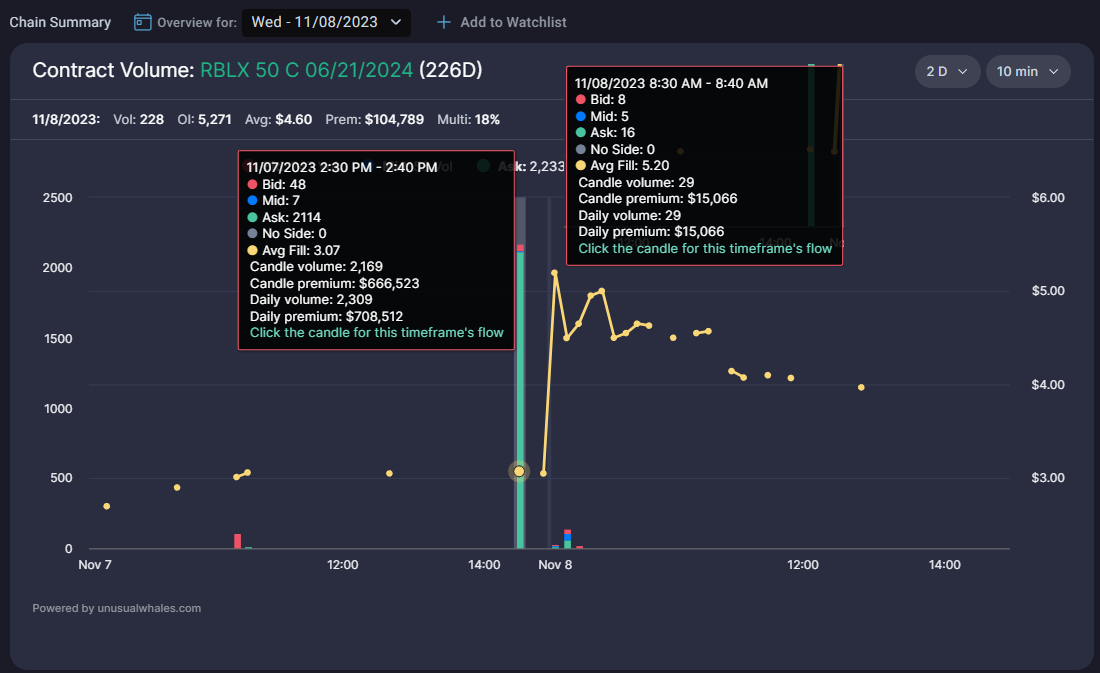This screenshot has width=1100, height=673.
Task: Open the "Wed - 11/08/2023" date dropdown
Action: pyautogui.click(x=326, y=22)
